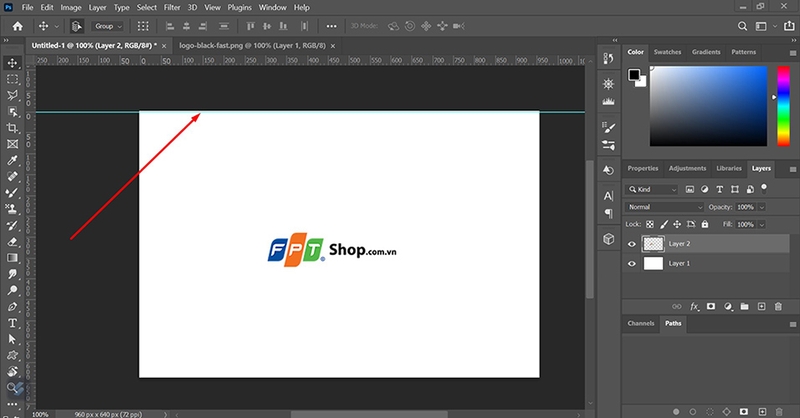Select the Path Selection tool

point(12,339)
